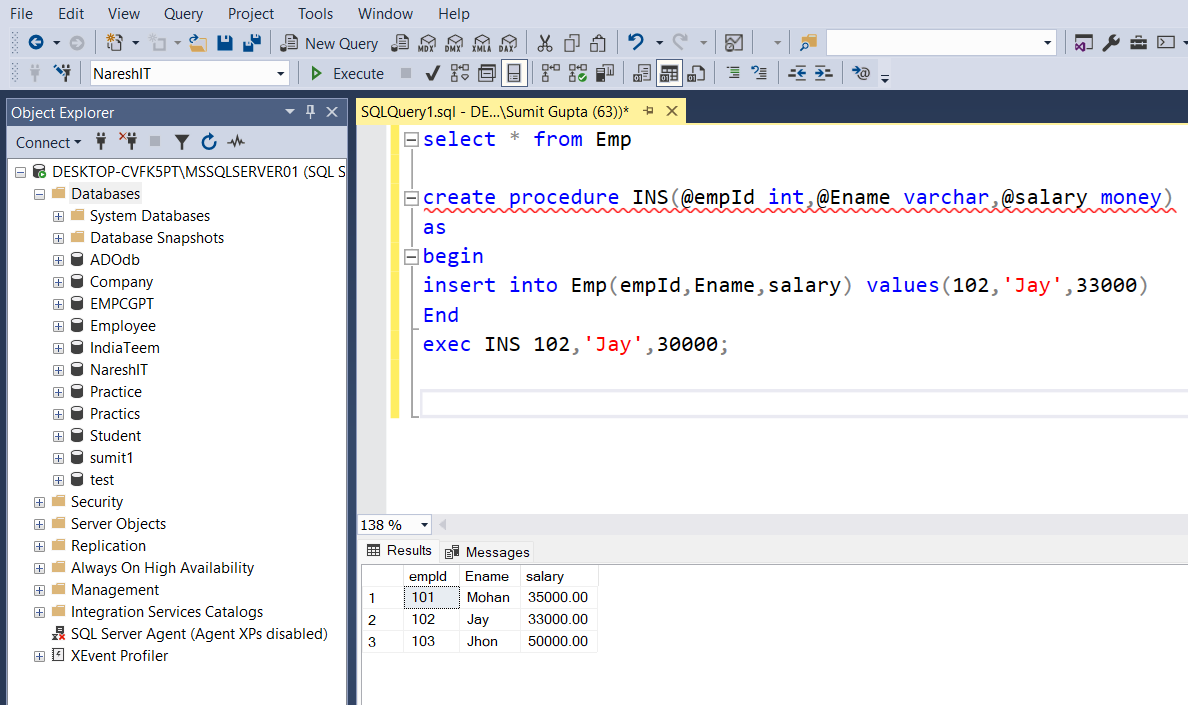Pin the Object Explorer panel
Image resolution: width=1188 pixels, height=705 pixels.
[310, 112]
